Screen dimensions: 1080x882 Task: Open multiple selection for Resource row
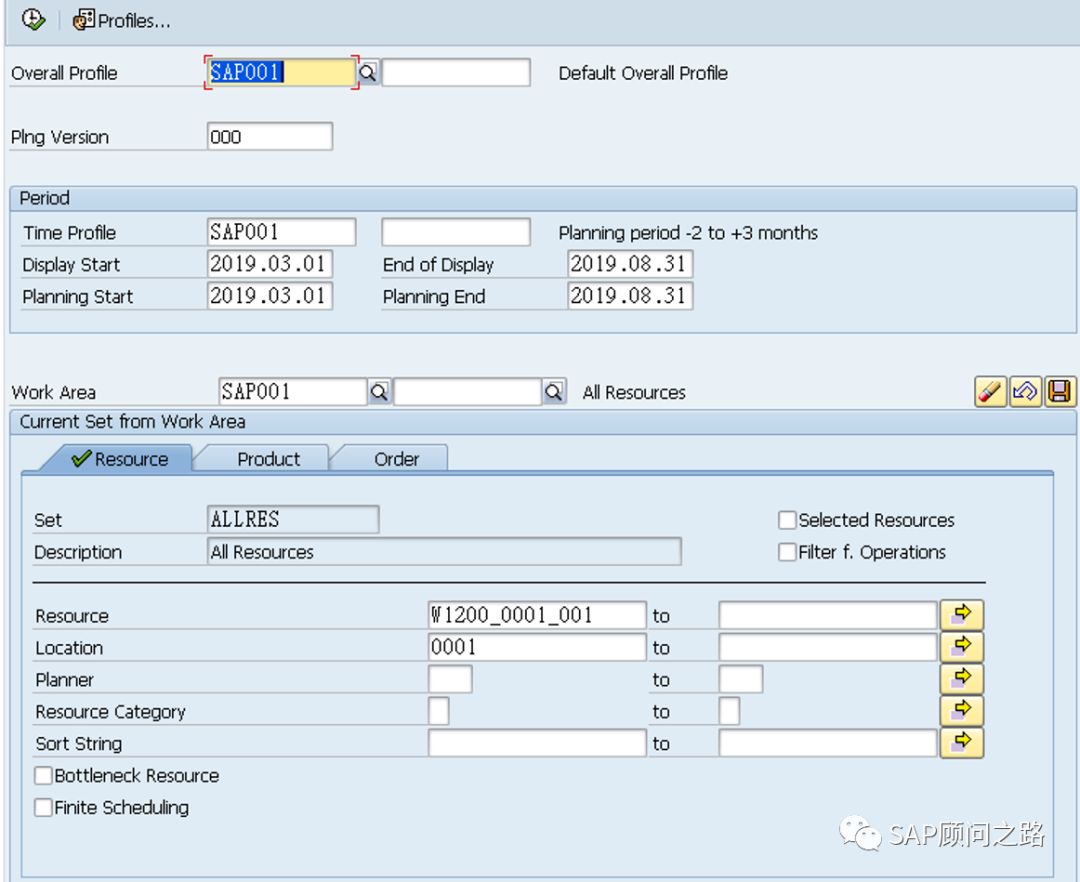pos(962,614)
